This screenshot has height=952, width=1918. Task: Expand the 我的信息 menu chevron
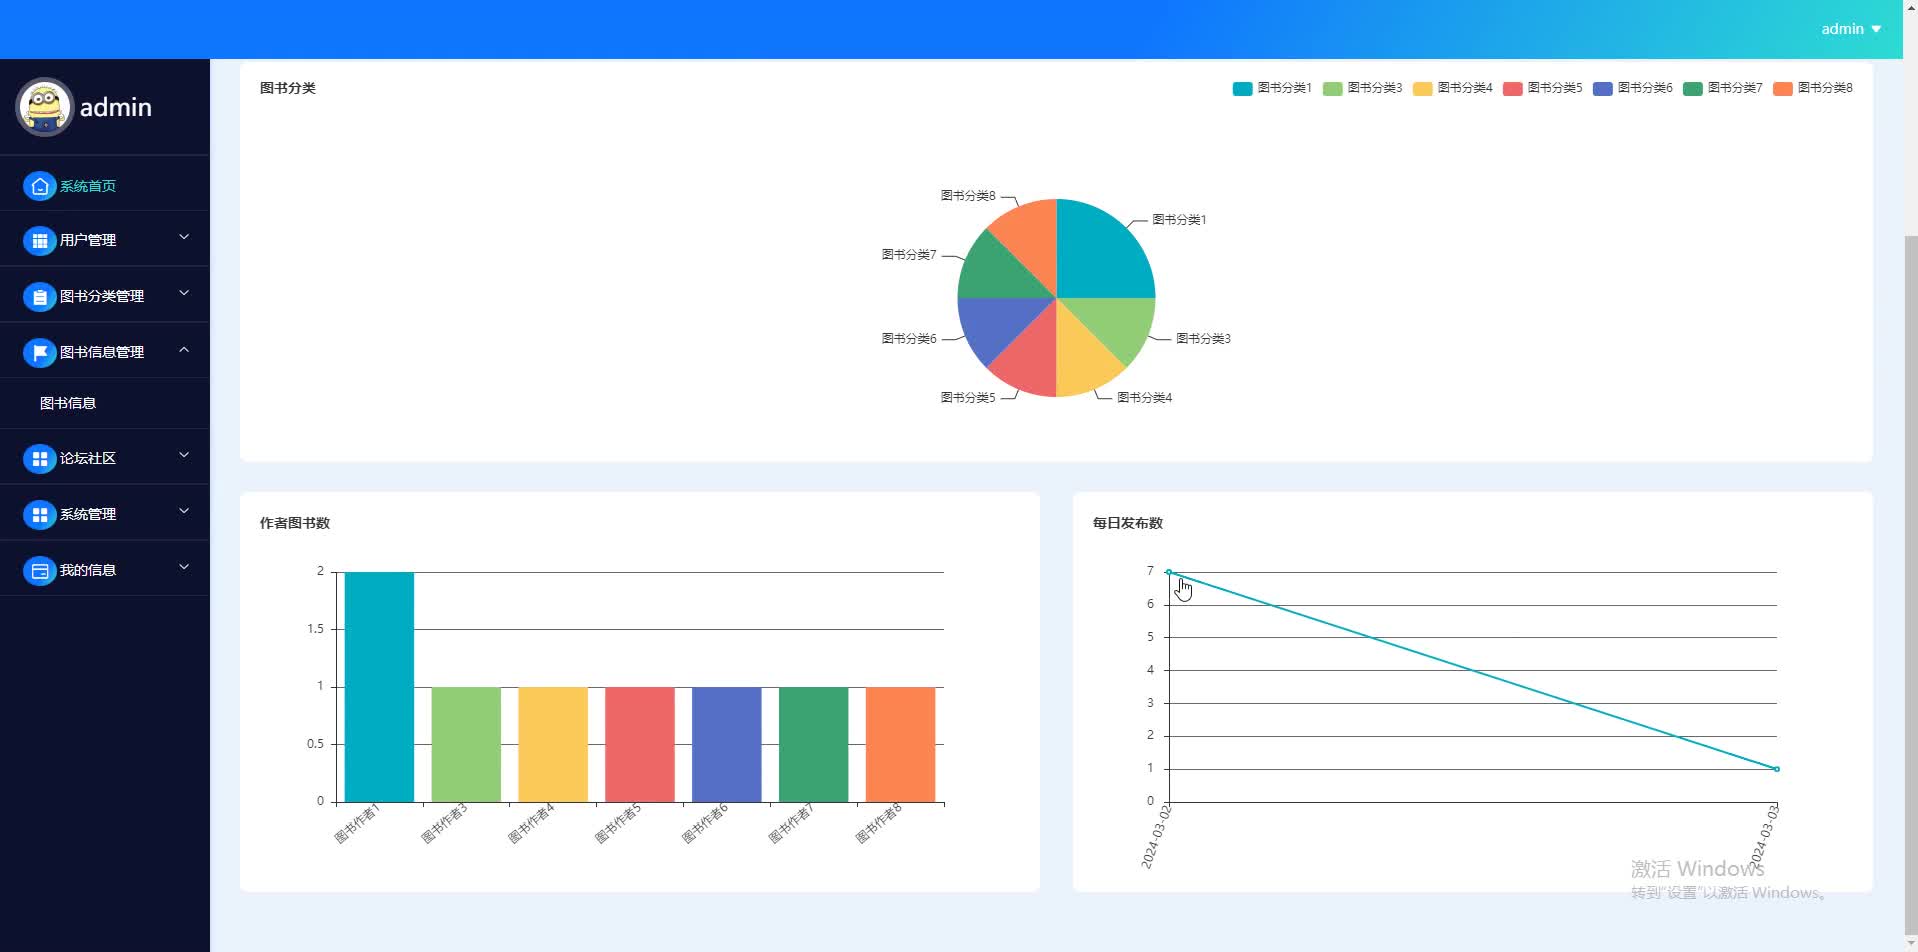184,567
